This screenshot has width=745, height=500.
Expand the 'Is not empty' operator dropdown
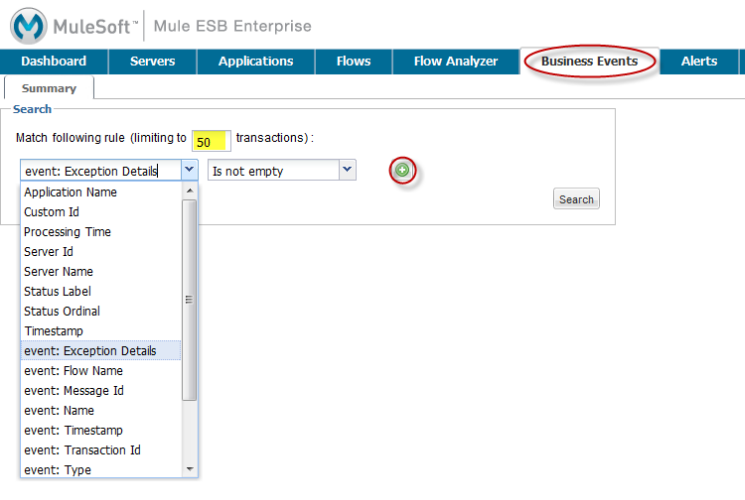click(x=347, y=171)
